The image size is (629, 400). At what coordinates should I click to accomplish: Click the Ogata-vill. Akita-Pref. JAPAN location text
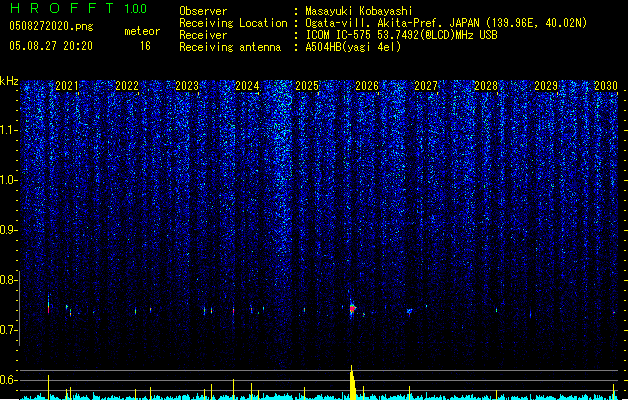(446, 23)
